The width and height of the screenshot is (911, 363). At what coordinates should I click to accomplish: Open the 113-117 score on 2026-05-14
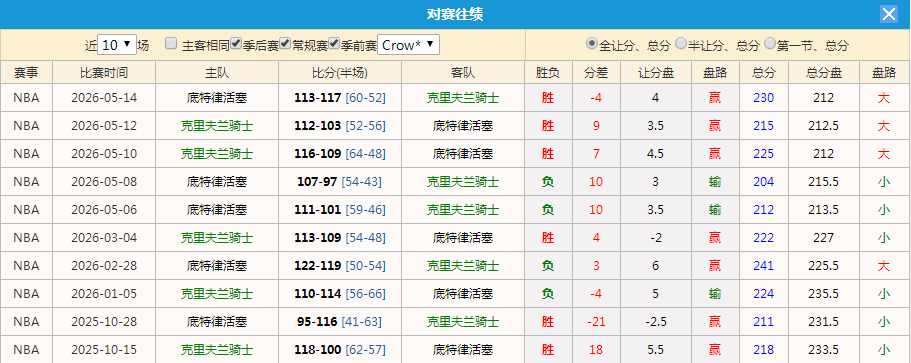coord(318,98)
